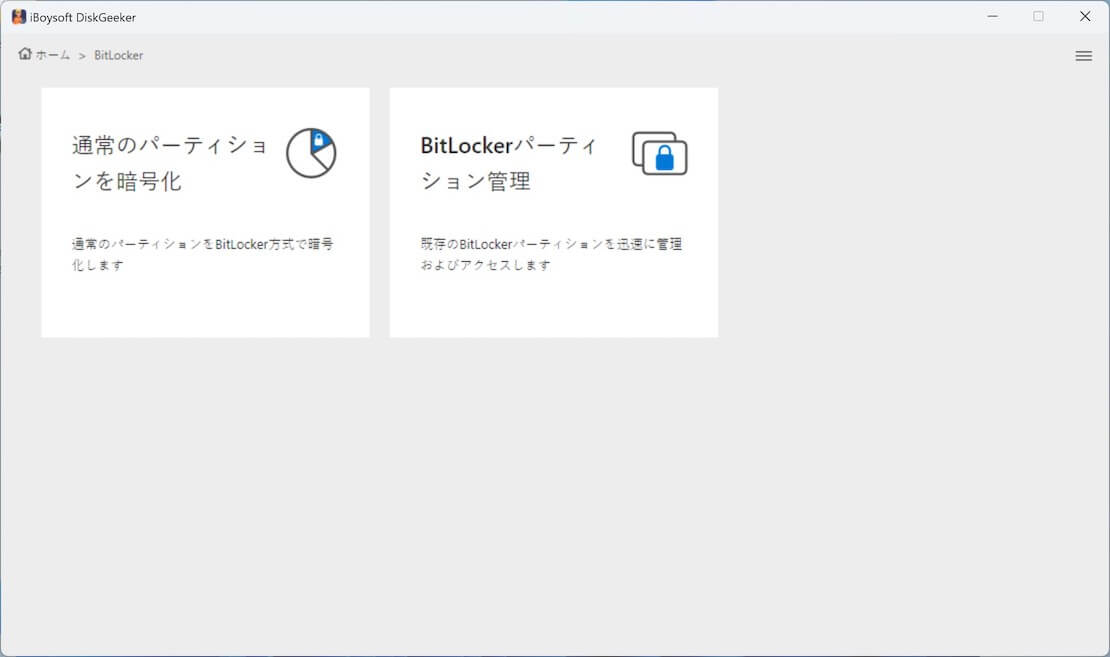Minimize the DiskGeeker window
The height and width of the screenshot is (657, 1110).
[992, 16]
